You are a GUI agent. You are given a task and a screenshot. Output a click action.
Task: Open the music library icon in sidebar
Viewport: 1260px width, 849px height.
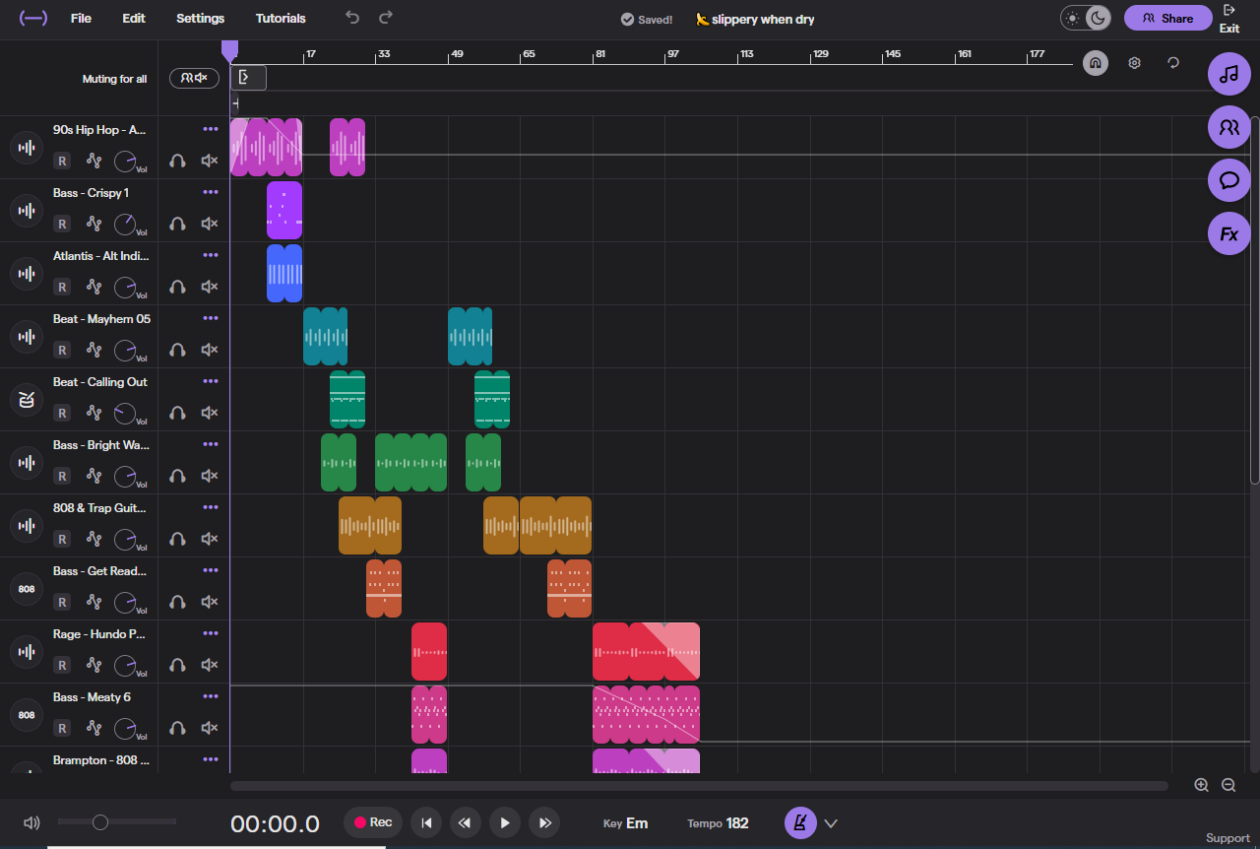click(1229, 74)
